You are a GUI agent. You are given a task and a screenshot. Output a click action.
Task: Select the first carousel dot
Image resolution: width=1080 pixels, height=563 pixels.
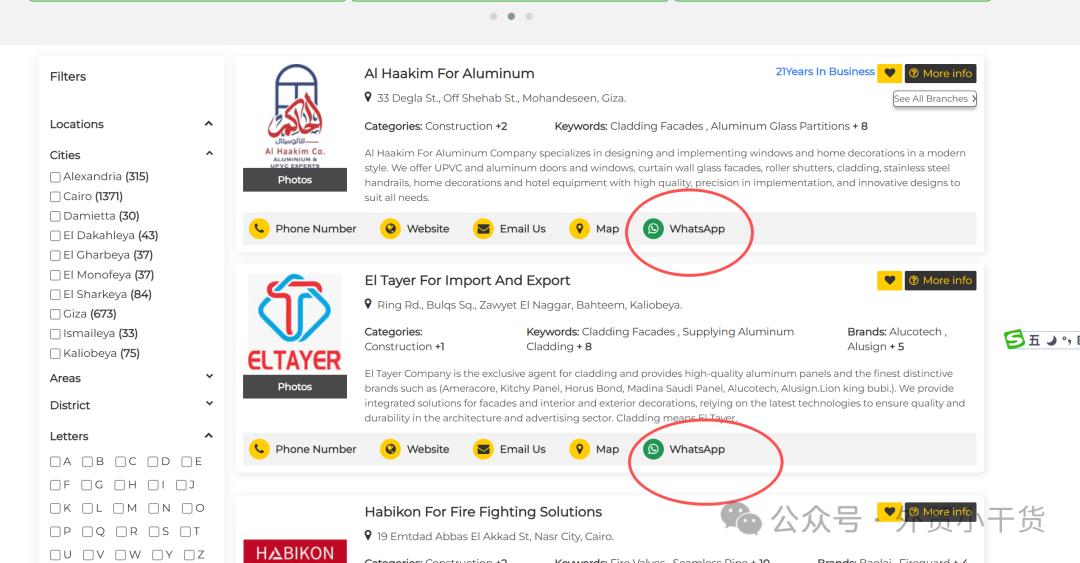(493, 17)
